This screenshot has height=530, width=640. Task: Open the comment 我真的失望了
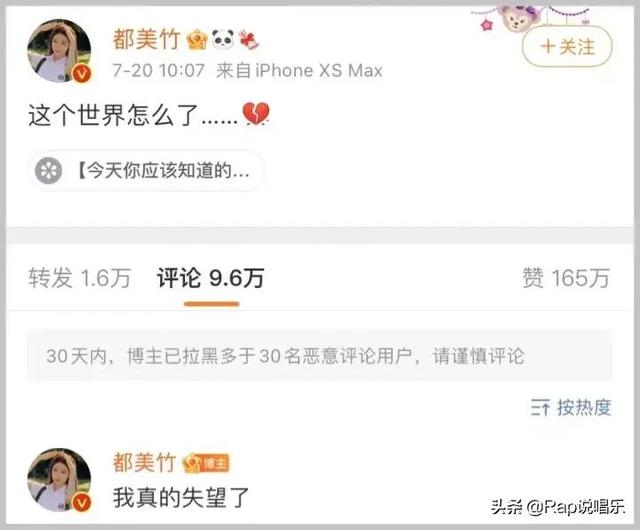(181, 498)
